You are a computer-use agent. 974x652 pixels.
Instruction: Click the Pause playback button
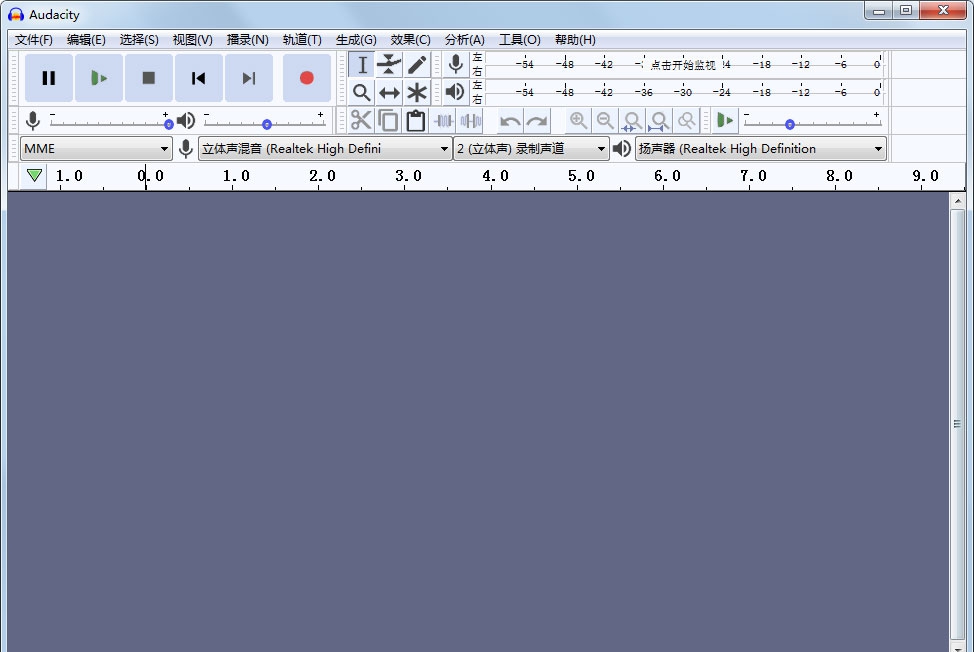(48, 78)
